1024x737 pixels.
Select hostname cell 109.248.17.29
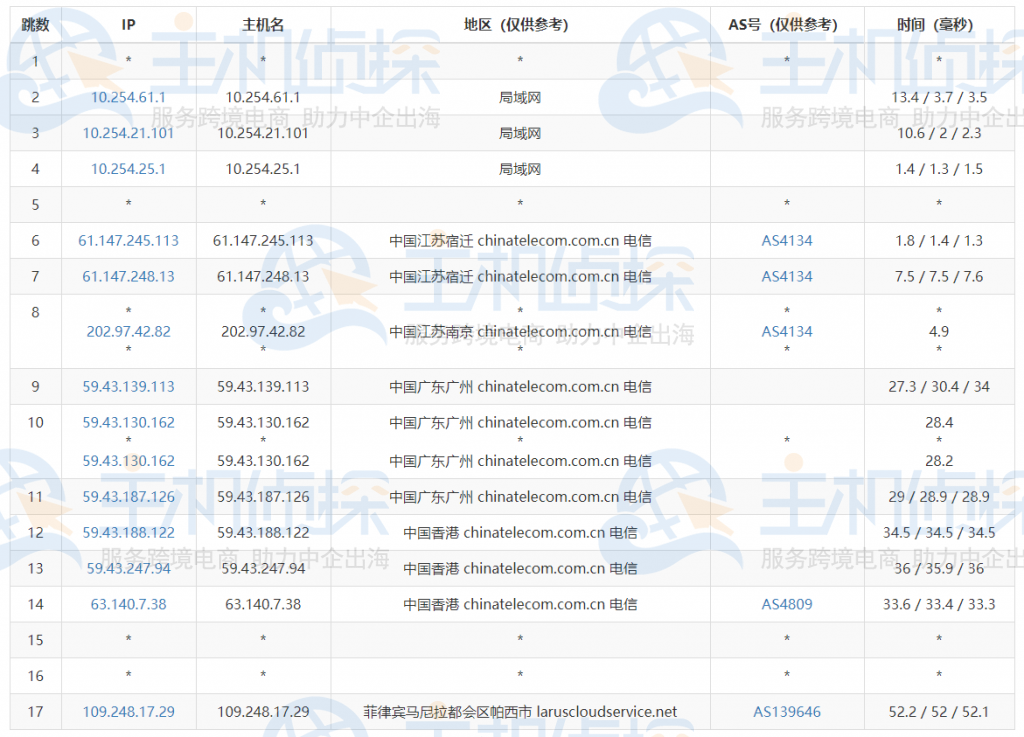click(x=263, y=712)
